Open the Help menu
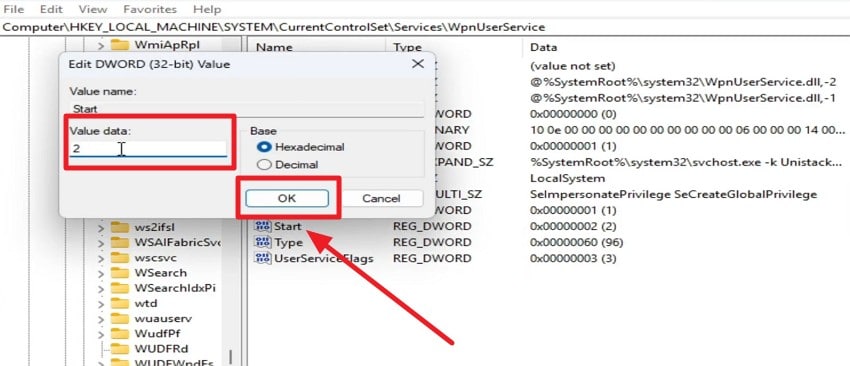The image size is (850, 366). [207, 9]
